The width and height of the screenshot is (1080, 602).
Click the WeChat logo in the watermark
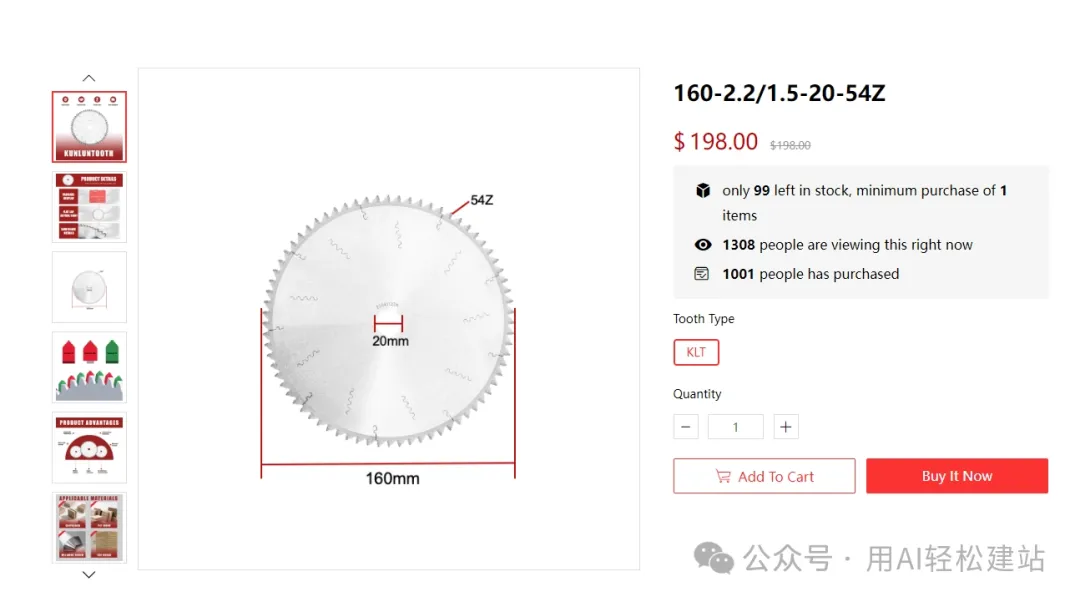(x=714, y=558)
